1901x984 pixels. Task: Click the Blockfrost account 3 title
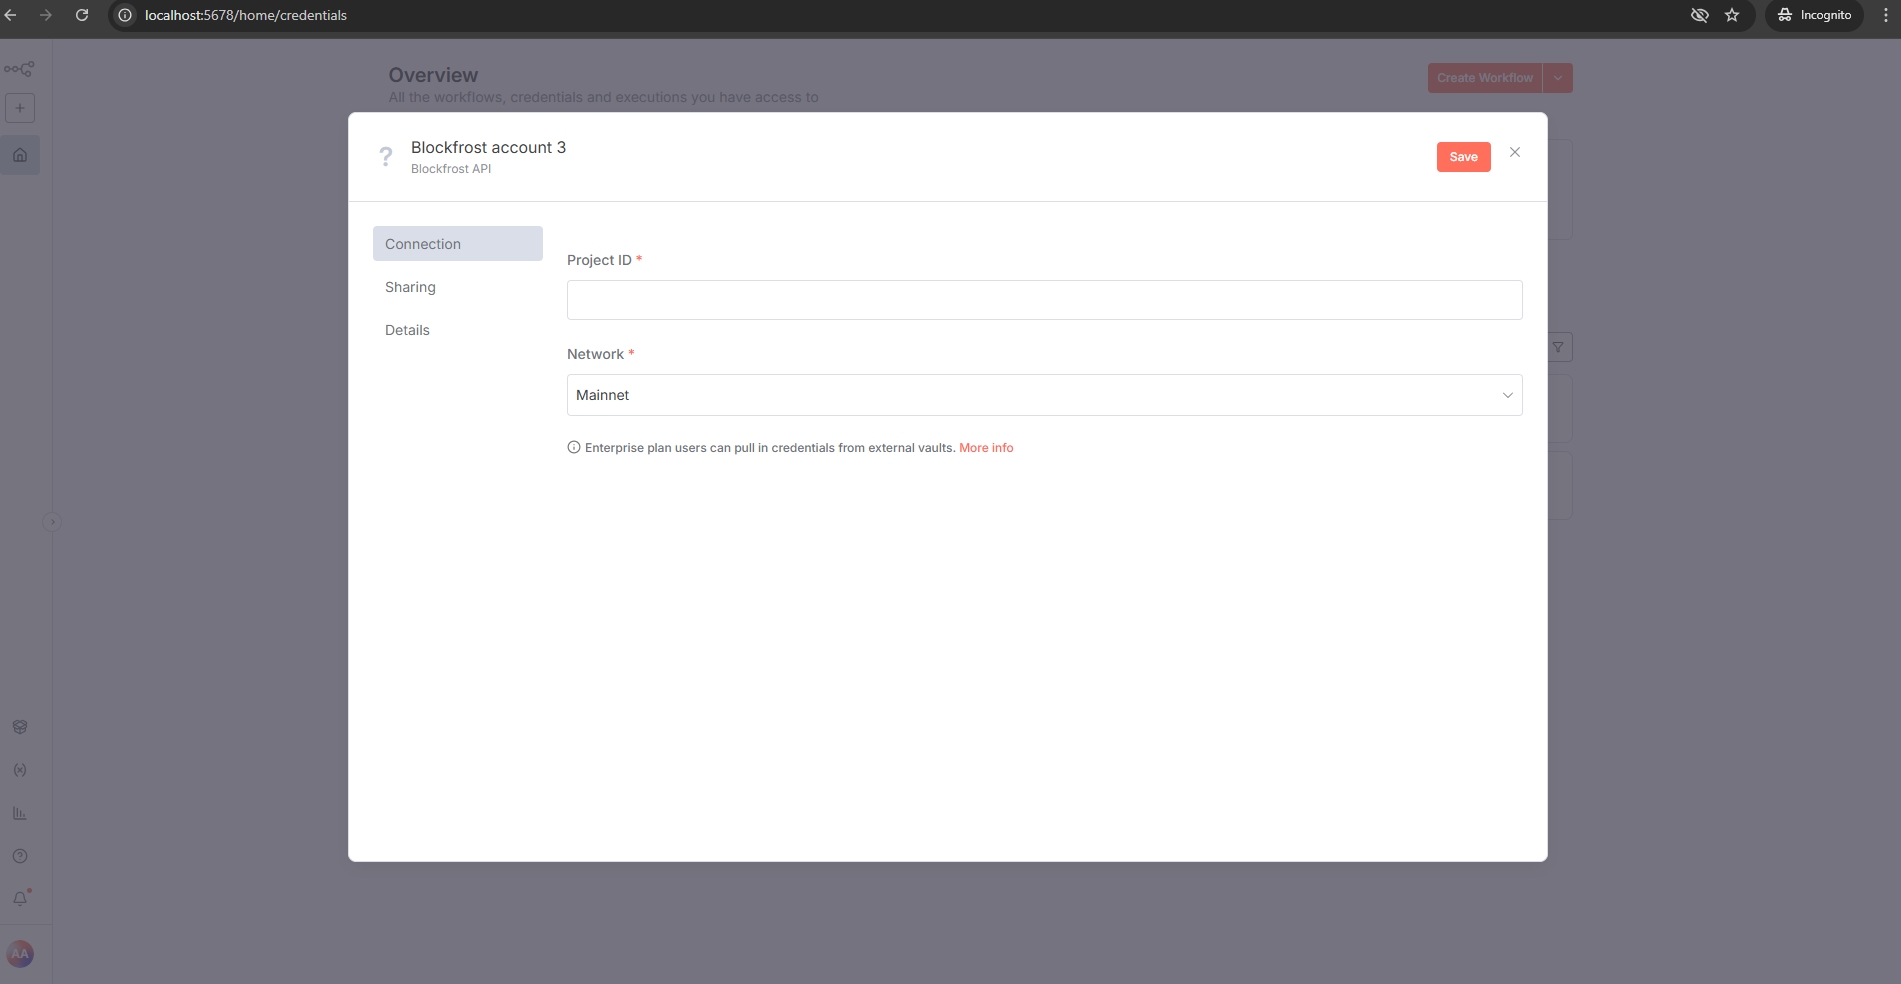[x=488, y=147]
